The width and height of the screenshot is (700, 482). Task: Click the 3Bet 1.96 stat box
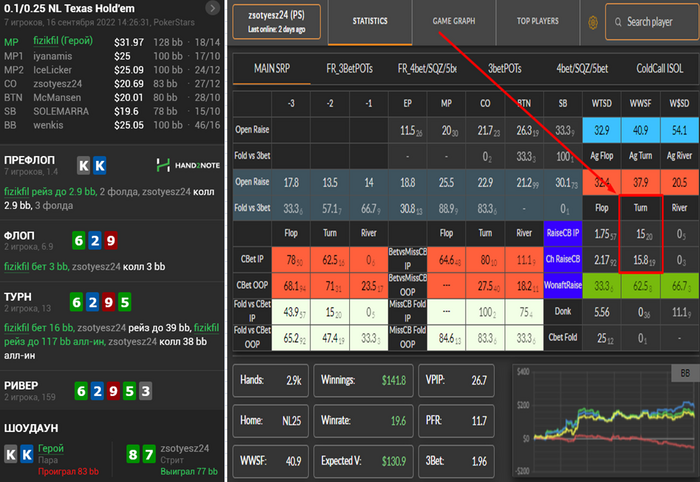click(456, 461)
